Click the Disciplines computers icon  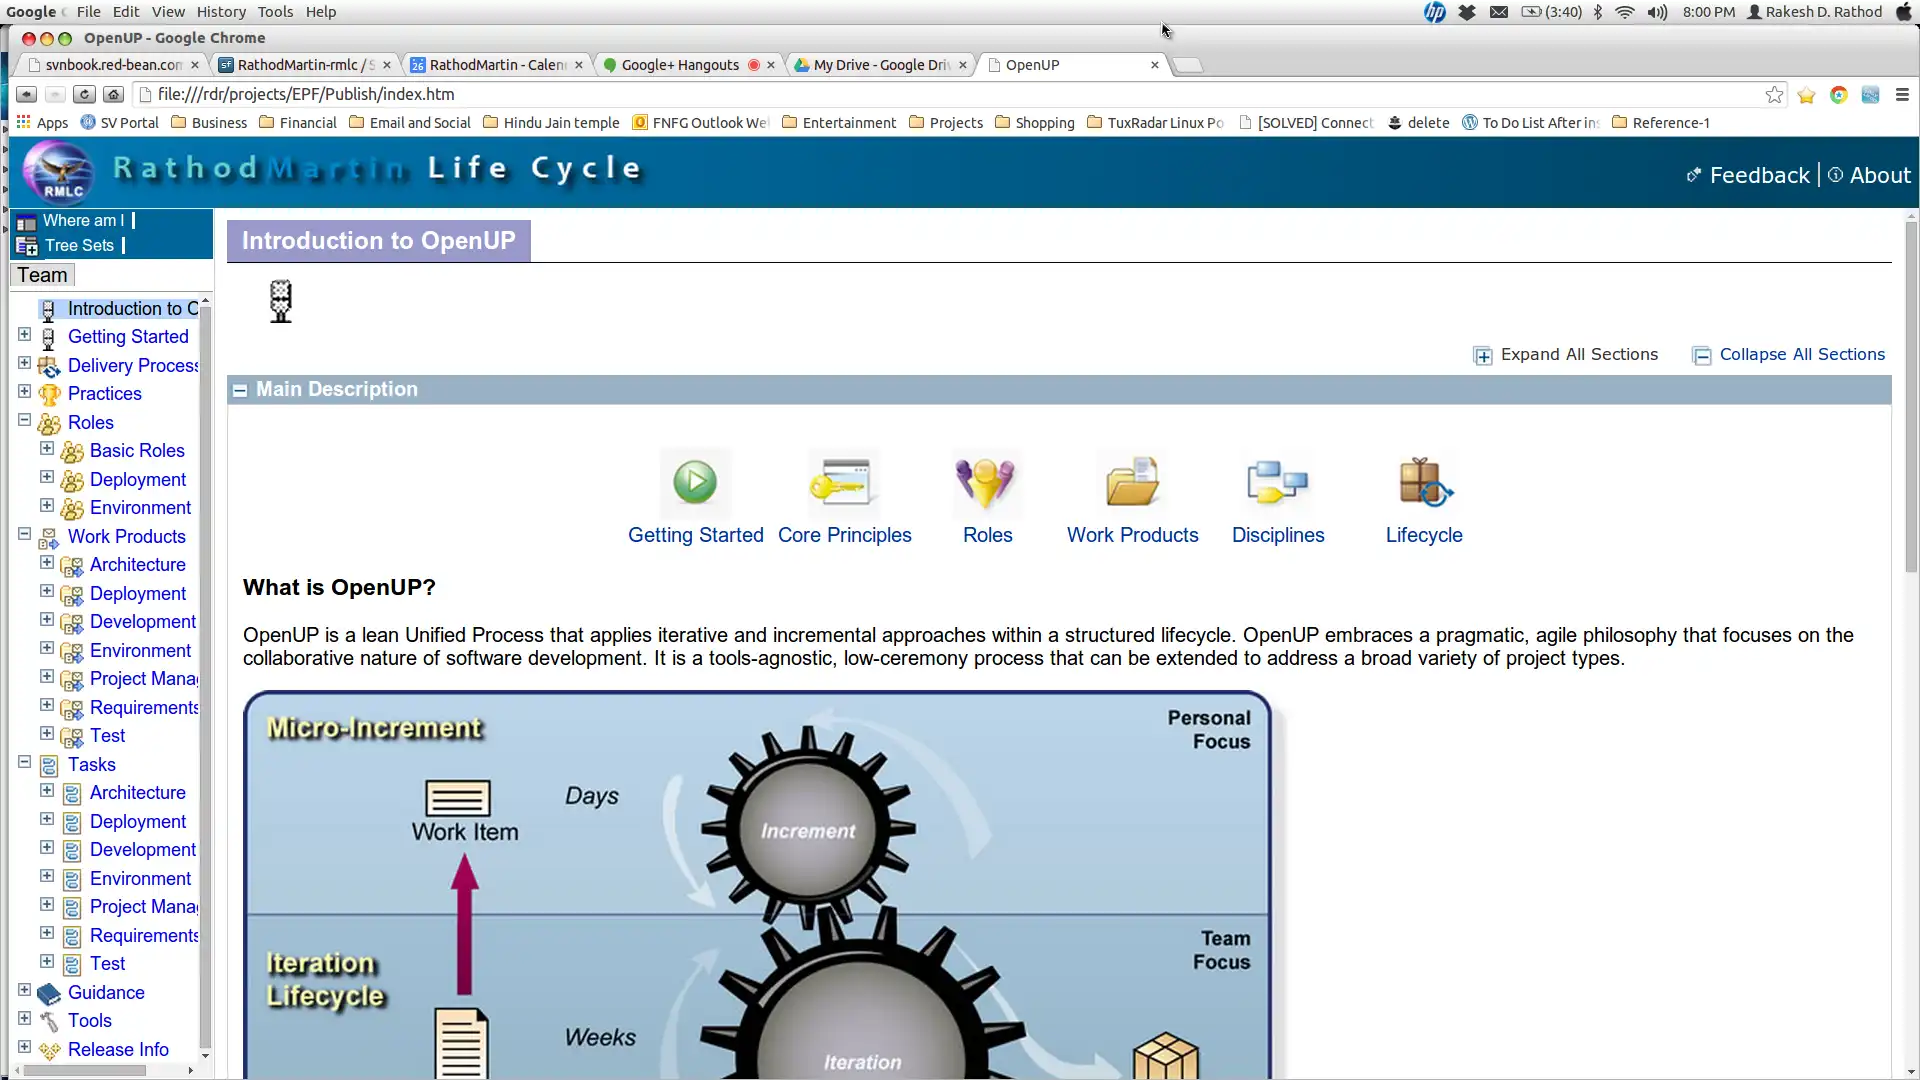pos(1277,482)
